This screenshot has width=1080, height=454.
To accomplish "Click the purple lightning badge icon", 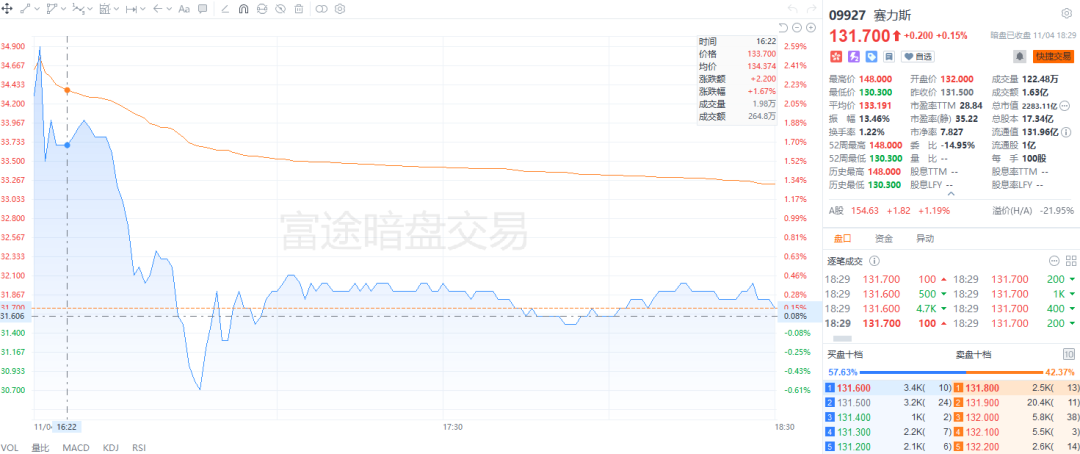I will (854, 56).
